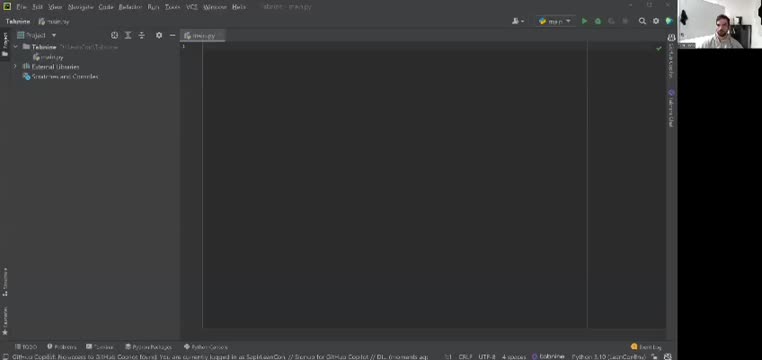The image size is (762, 360).
Task: Click Collapse All icon in Project panel
Action: 141,35
